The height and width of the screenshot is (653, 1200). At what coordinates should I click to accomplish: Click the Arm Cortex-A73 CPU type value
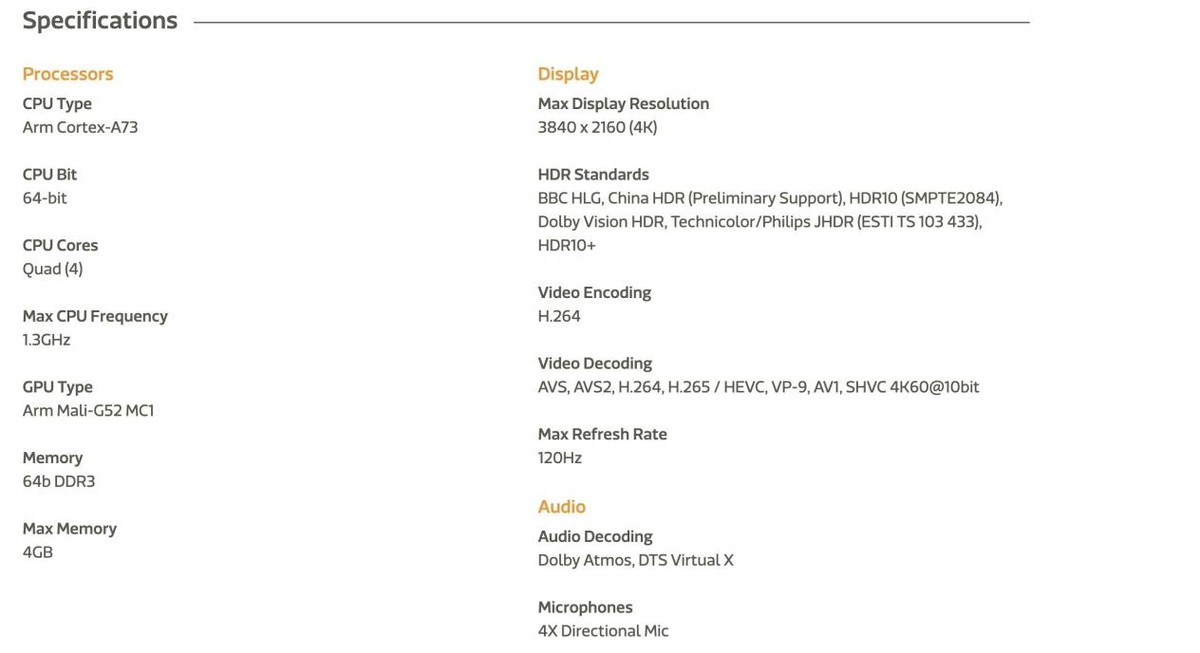click(80, 128)
